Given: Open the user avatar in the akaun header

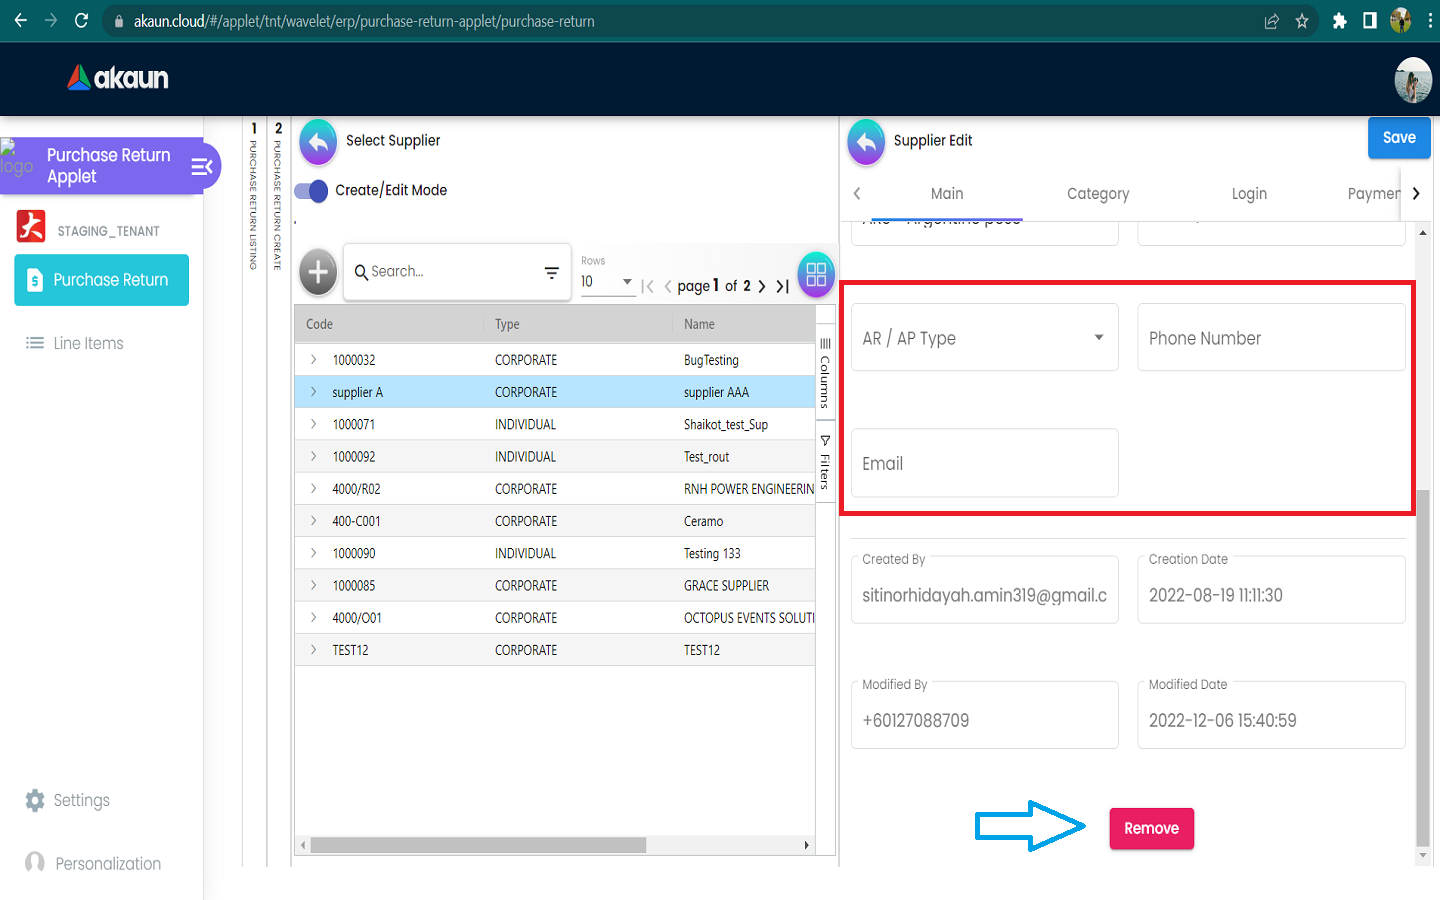Looking at the screenshot, I should tap(1413, 80).
